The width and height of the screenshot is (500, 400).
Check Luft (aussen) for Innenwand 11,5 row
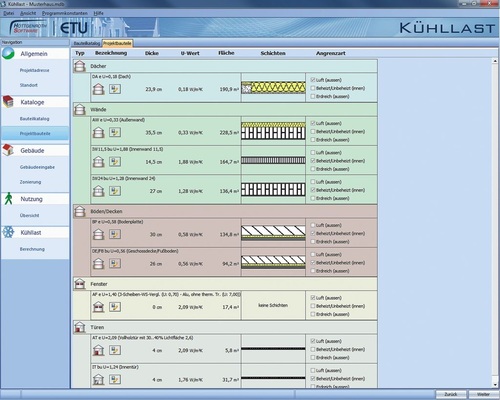313,153
